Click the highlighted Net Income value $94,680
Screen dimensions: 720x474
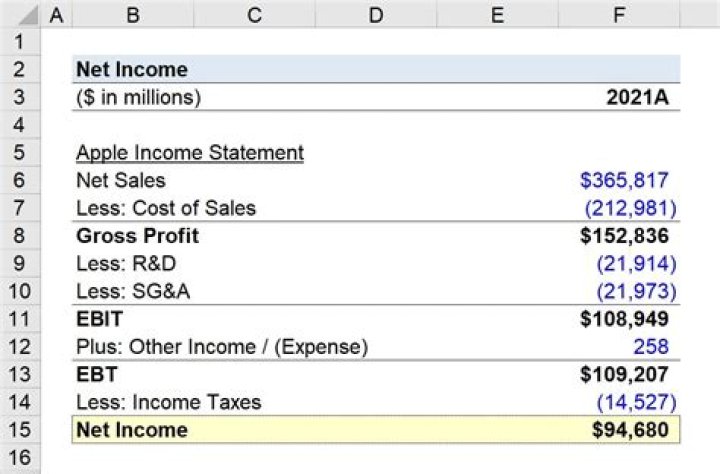pyautogui.click(x=629, y=430)
